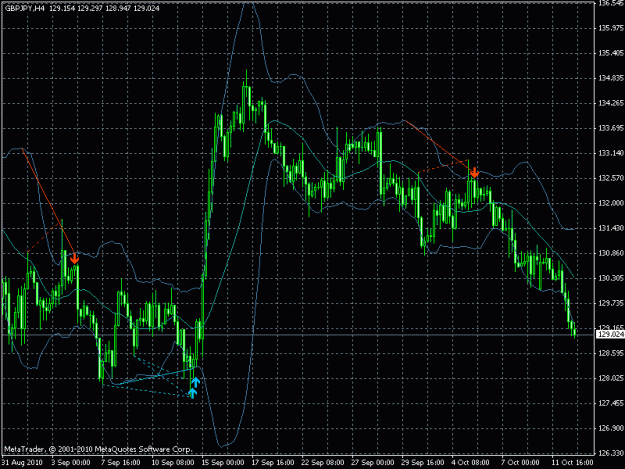The image size is (625, 469).
Task: Click the 128.025 price scale label
Action: (x=611, y=378)
